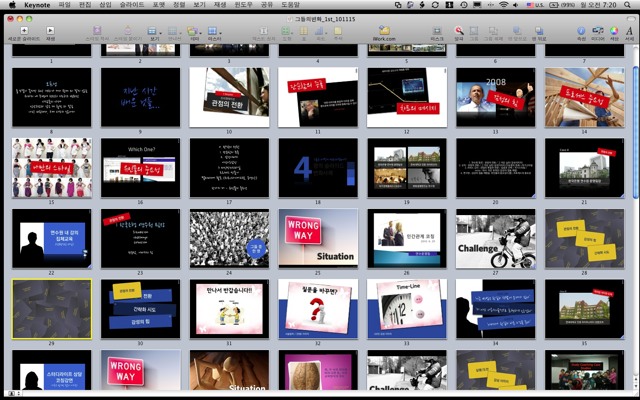The width and height of the screenshot is (640, 400).
Task: Open the 삽입 (Insert) menu
Action: coord(105,5)
